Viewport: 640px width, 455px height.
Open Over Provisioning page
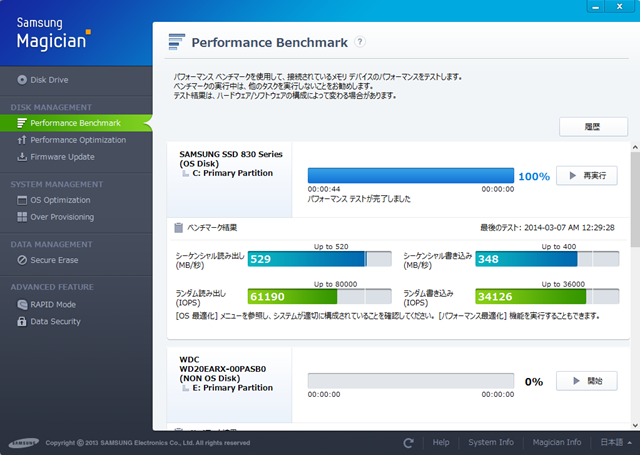[56, 217]
